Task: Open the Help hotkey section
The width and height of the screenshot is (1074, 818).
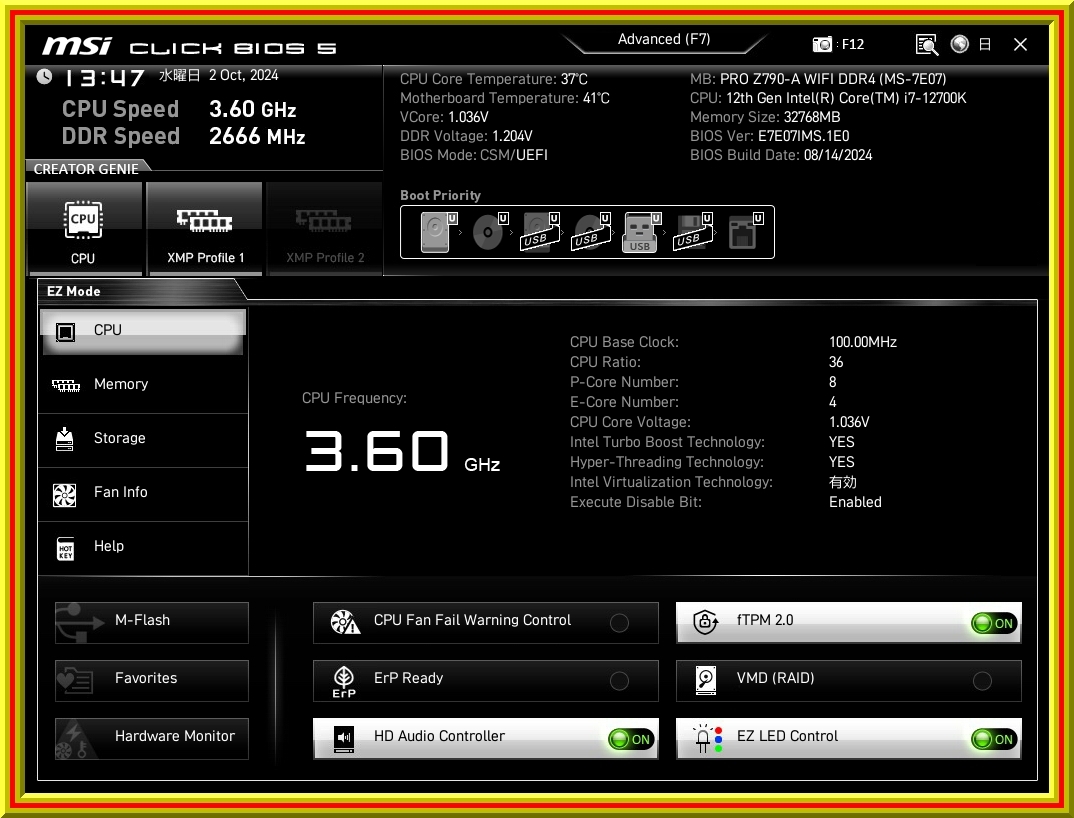Action: tap(142, 547)
